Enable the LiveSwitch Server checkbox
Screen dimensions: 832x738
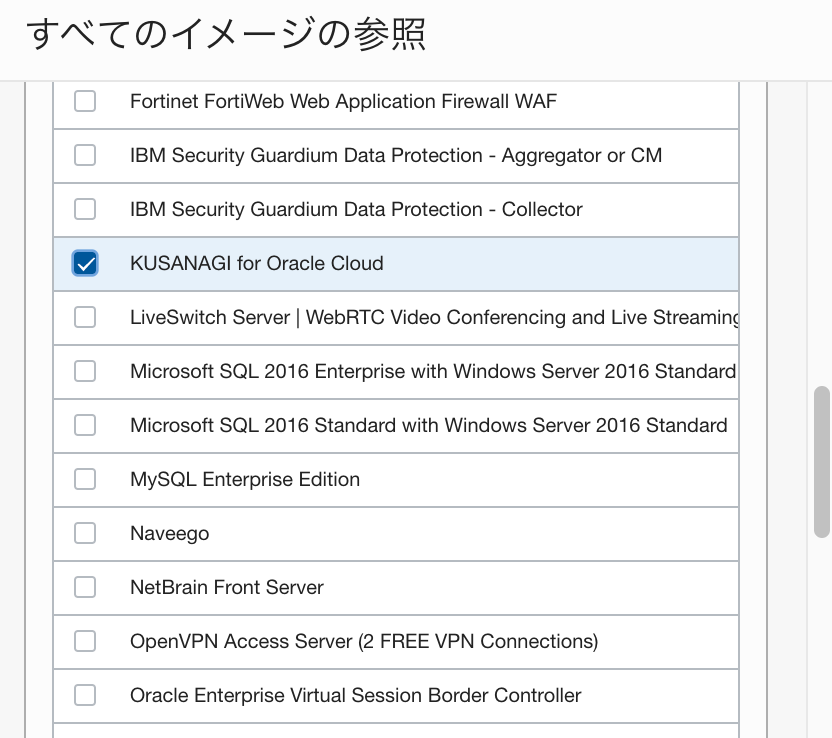pos(85,317)
